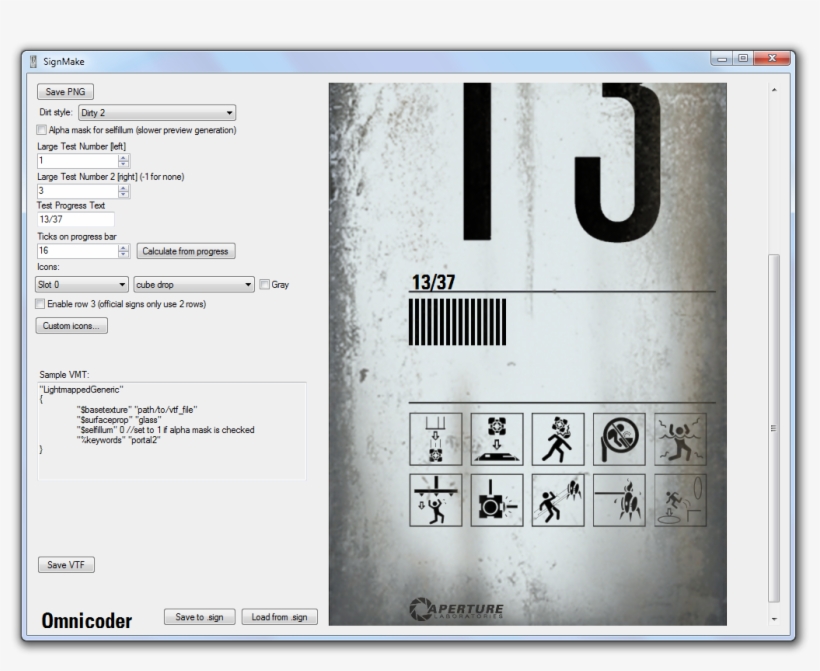Enable Alpha mask for selfillum checkbox
This screenshot has height=671, width=820.
pyautogui.click(x=41, y=130)
